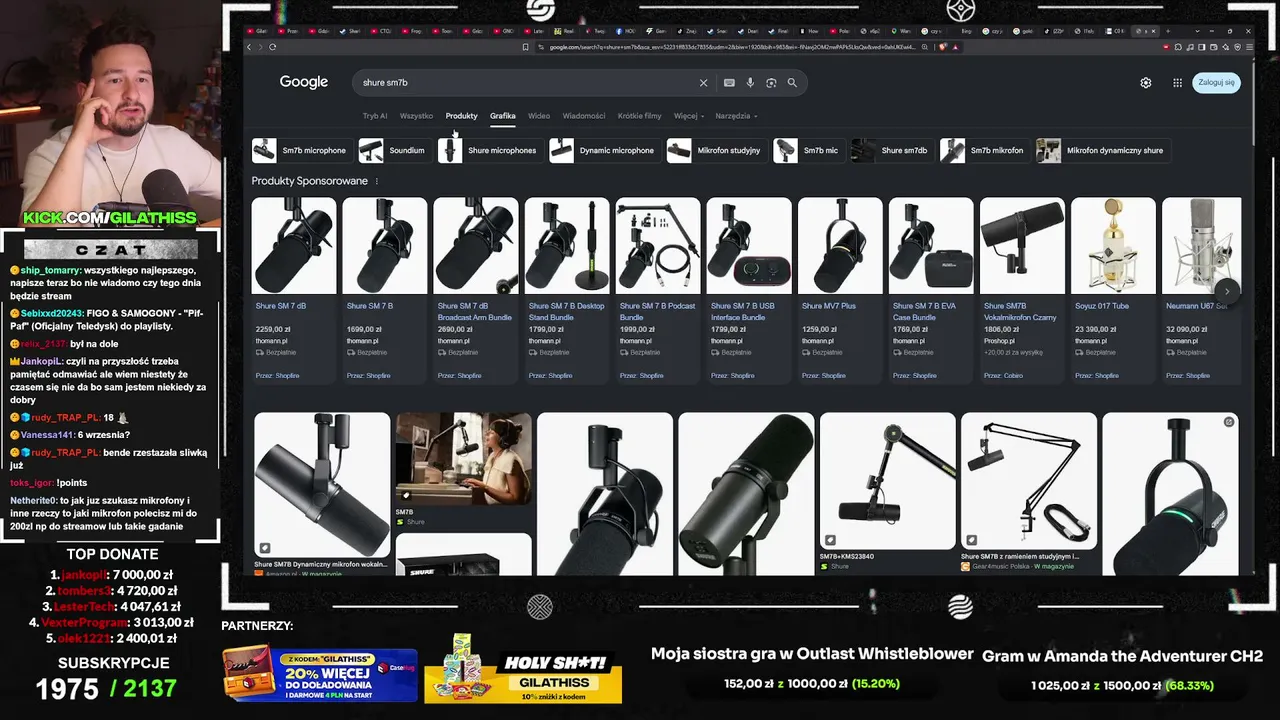
Task: Open the 'SM7B+KMS23840' image result
Action: click(888, 481)
